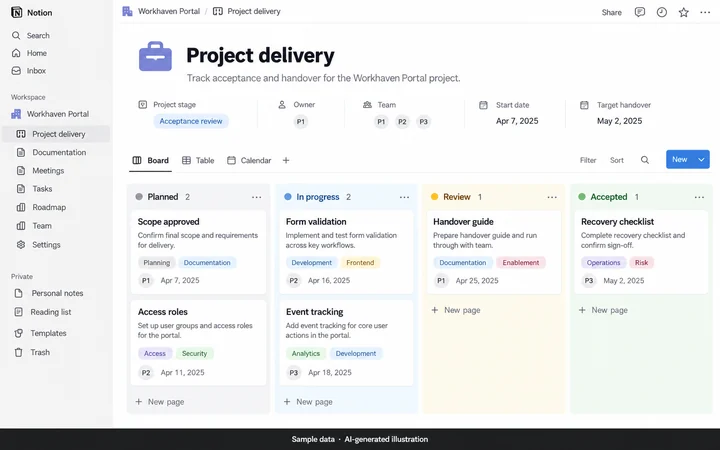Add New page in Review column

coord(456,310)
